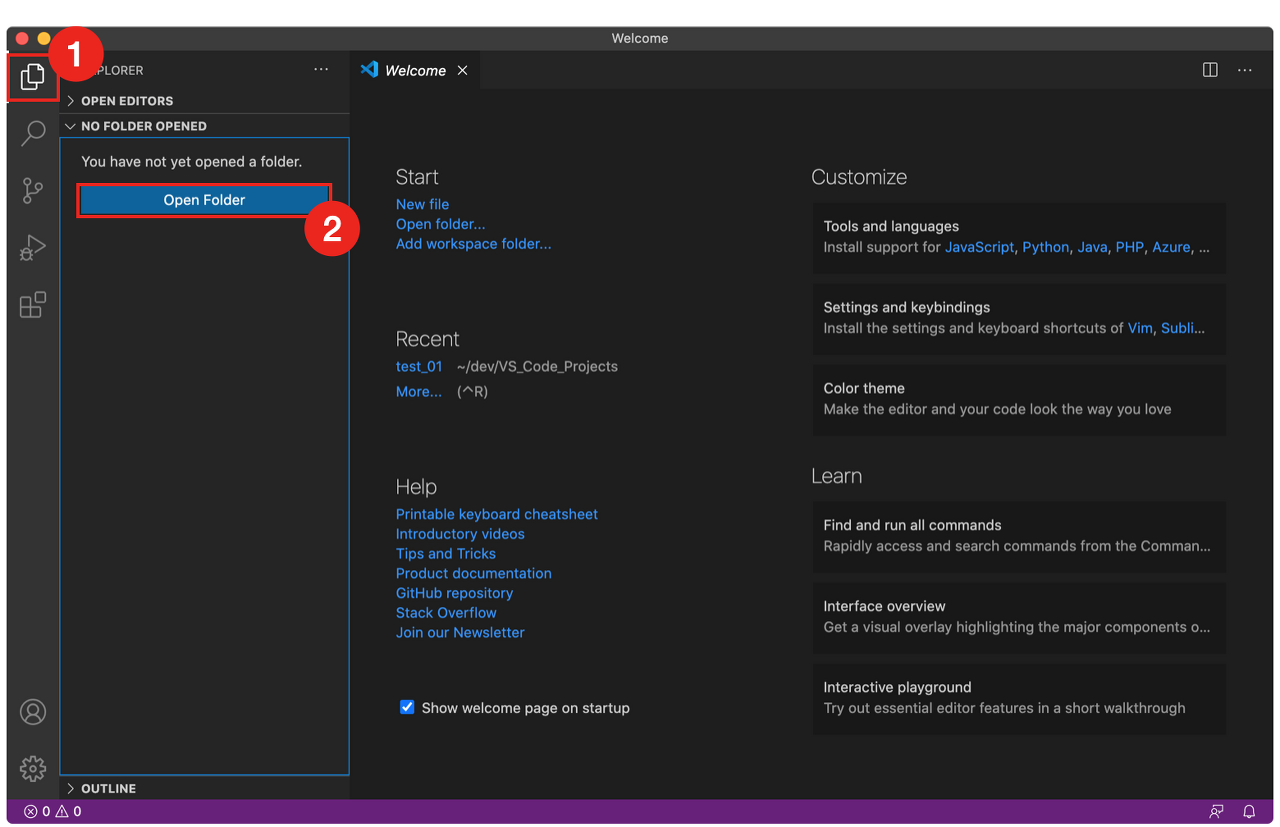Viewport: 1280px width, 827px height.
Task: Click 'You have not yet opened a folder.' text
Action: coord(192,161)
